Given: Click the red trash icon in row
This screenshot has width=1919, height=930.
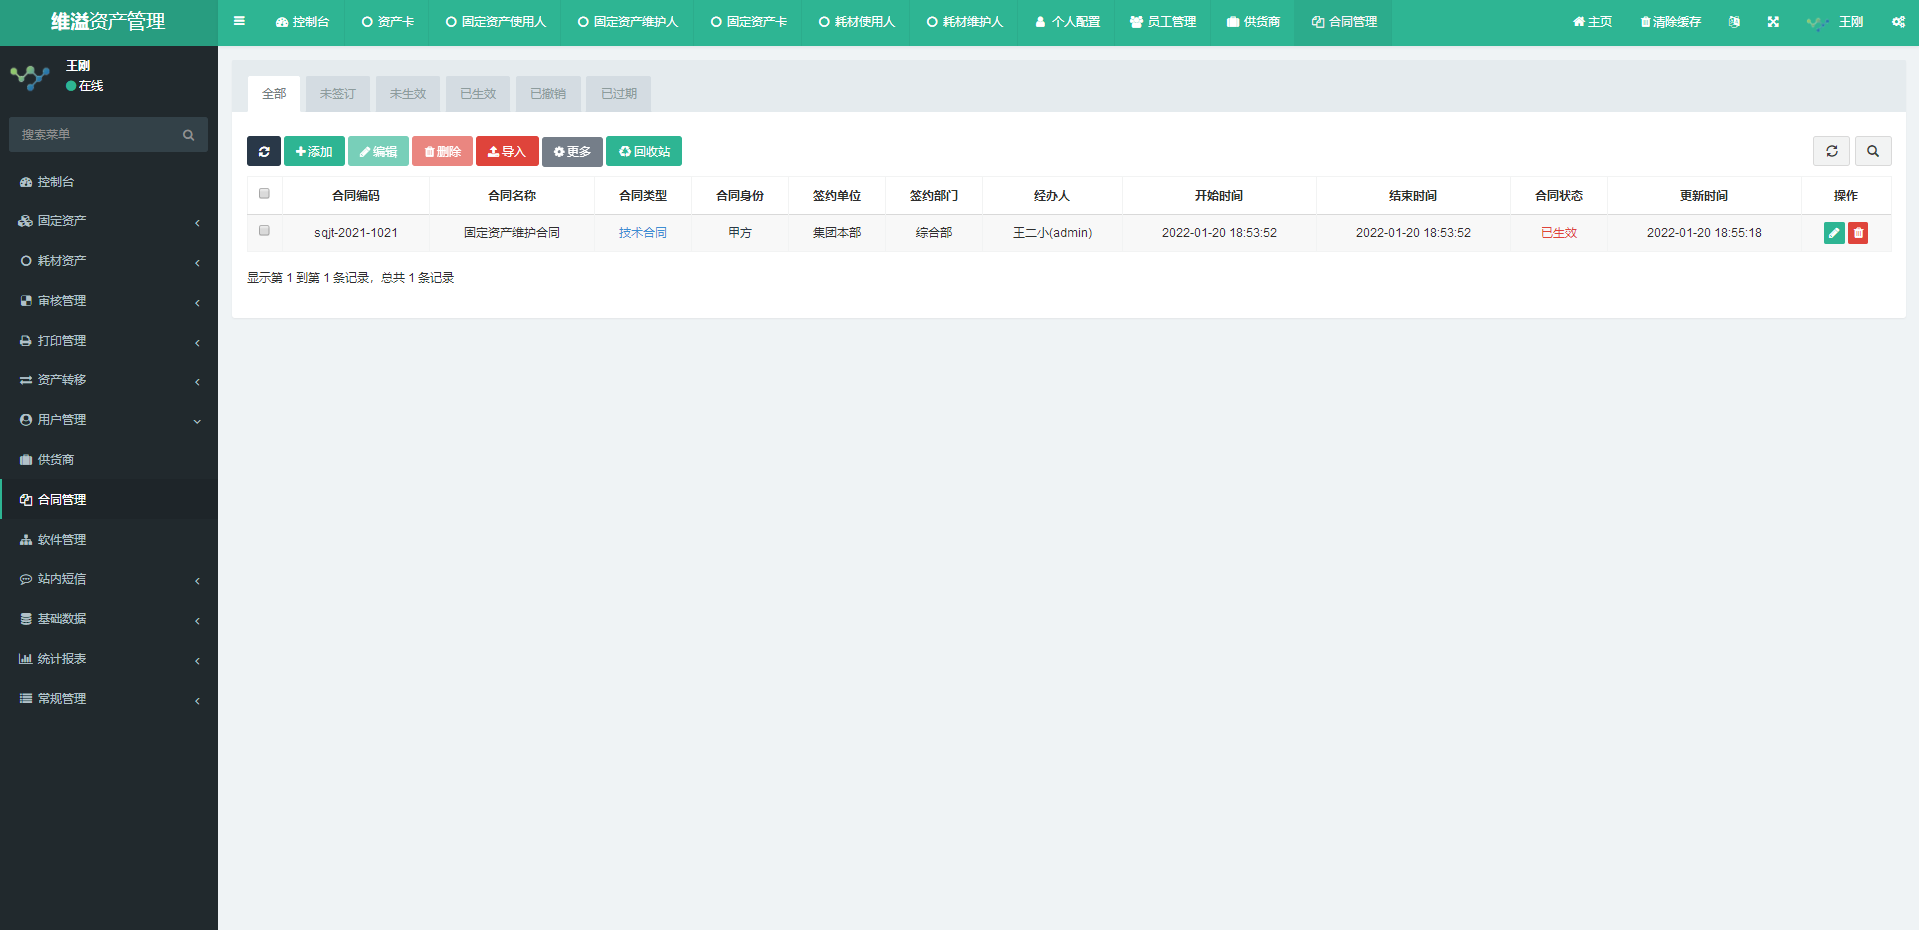Looking at the screenshot, I should 1858,233.
